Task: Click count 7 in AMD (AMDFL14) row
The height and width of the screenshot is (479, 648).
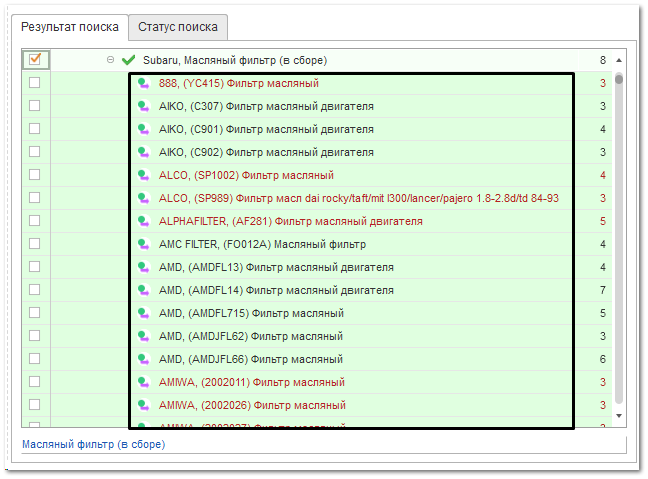Action: (x=603, y=290)
